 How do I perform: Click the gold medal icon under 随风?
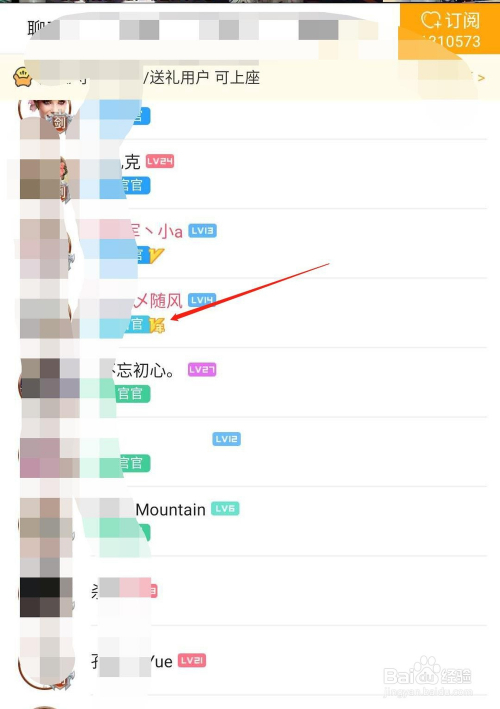[157, 325]
